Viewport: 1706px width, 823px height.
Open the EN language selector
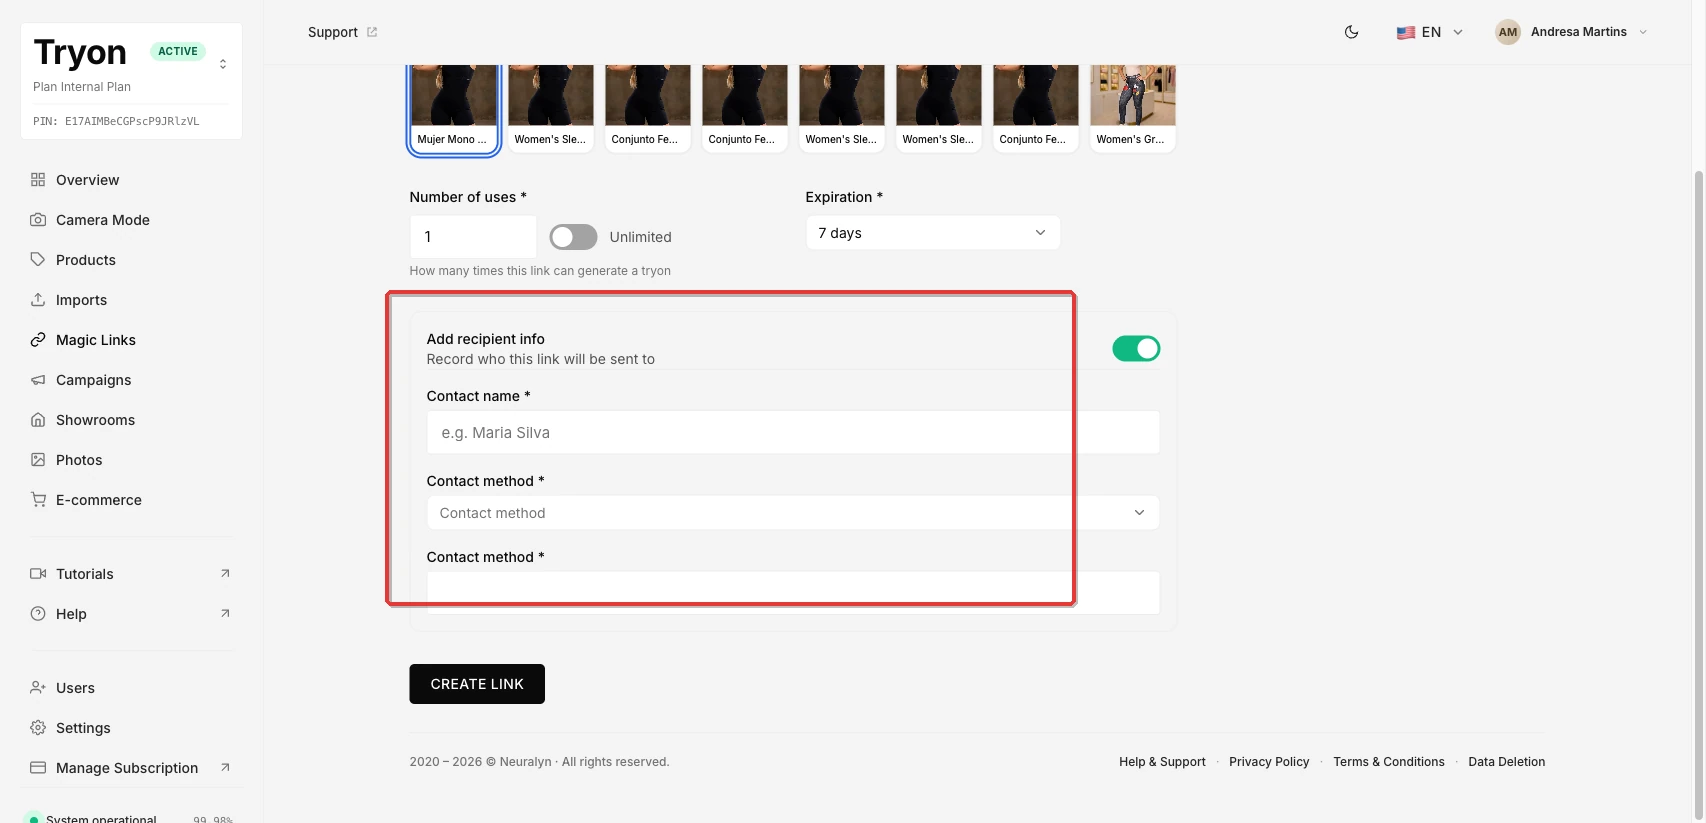tap(1430, 32)
